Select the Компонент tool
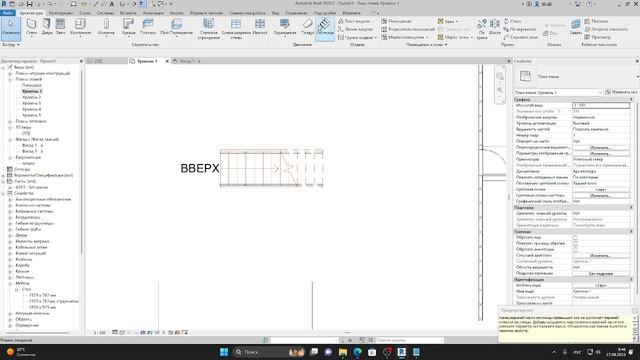This screenshot has width=640, height=360. pyautogui.click(x=80, y=27)
